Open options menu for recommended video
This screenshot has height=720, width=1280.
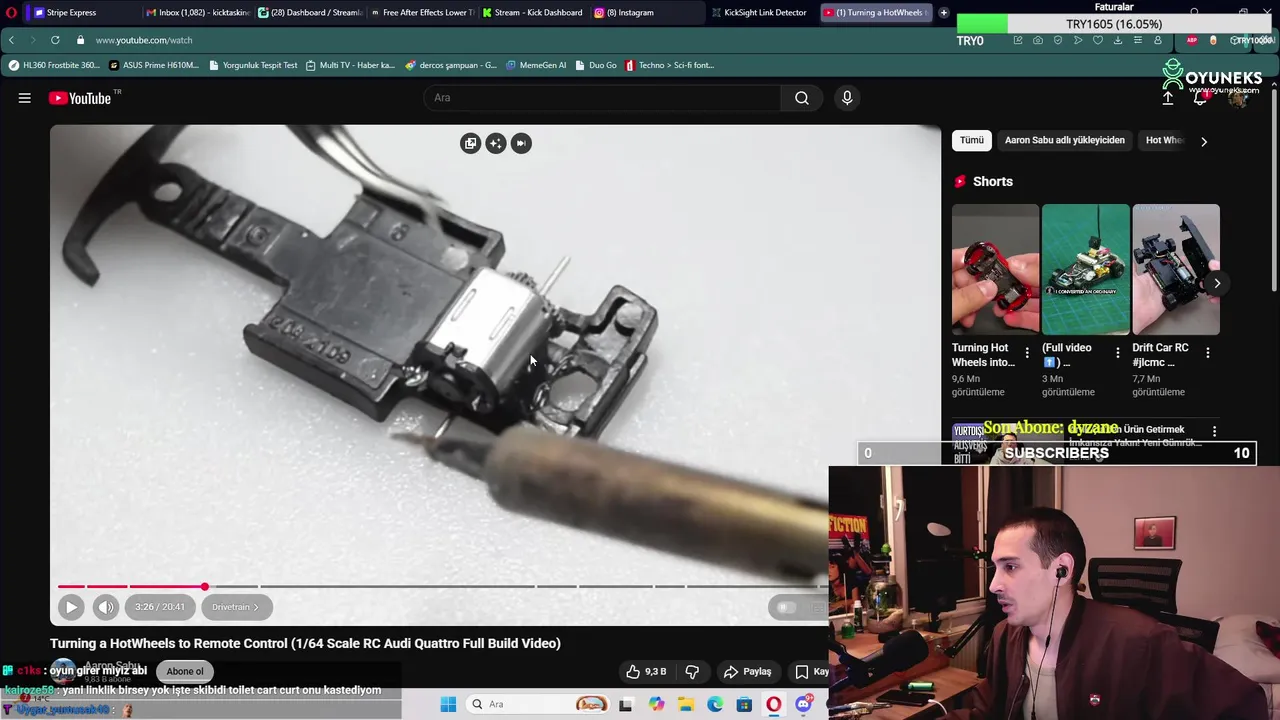(x=1214, y=431)
